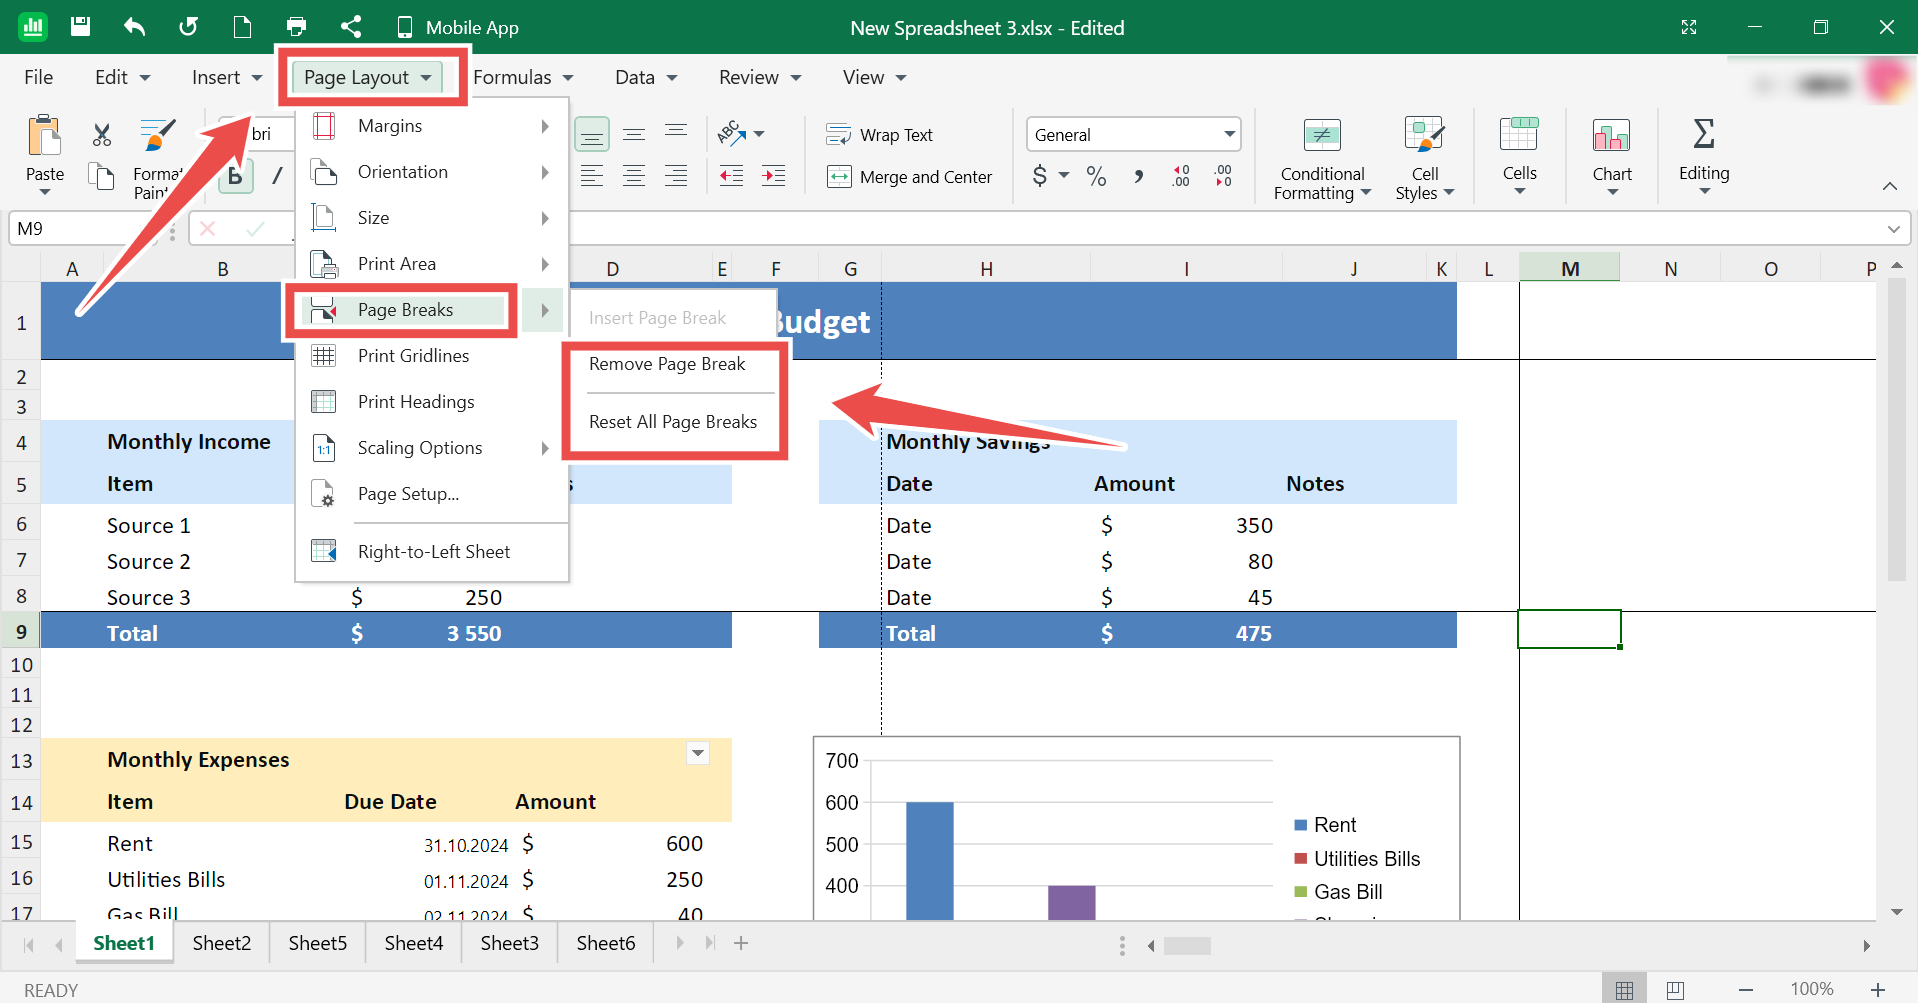Apply comma style format
The image size is (1918, 1003).
tap(1139, 177)
